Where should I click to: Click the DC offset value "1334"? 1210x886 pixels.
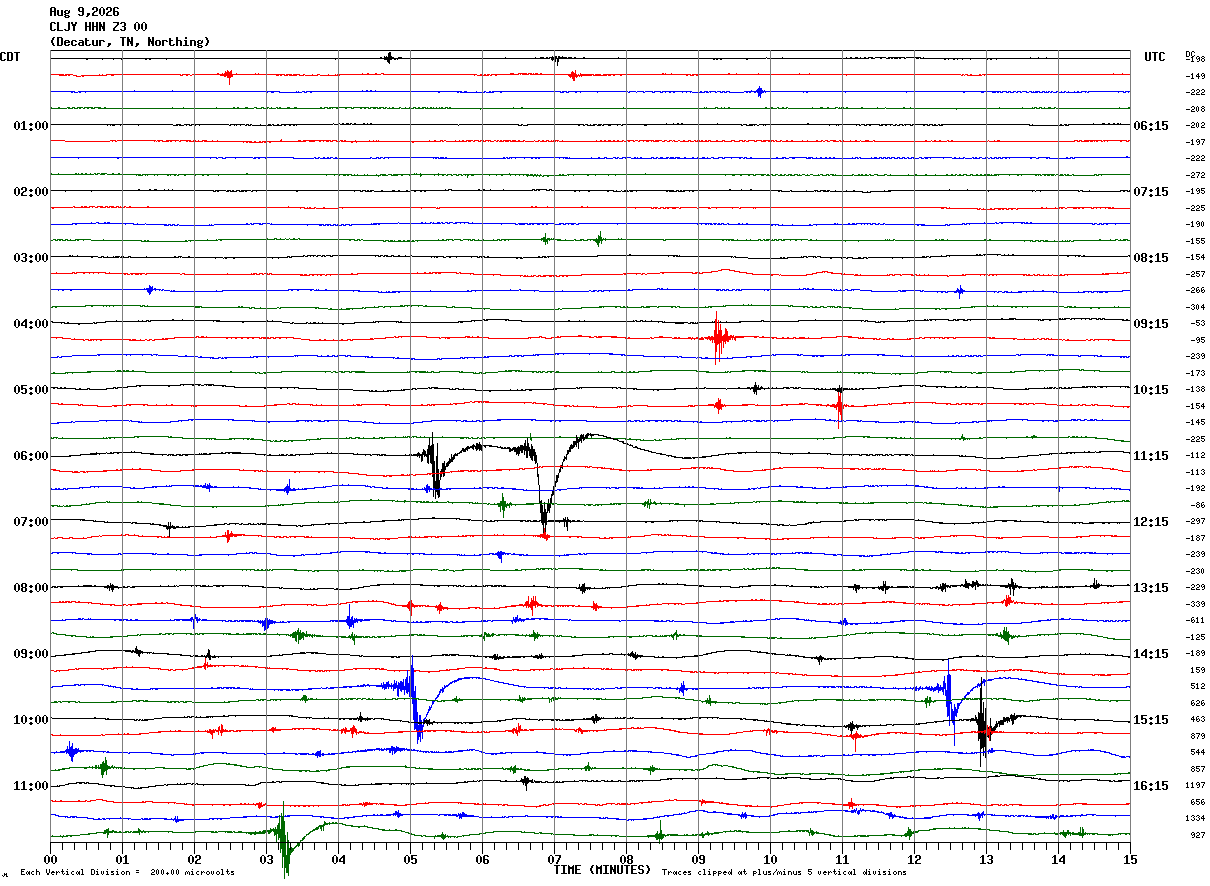tap(1195, 819)
